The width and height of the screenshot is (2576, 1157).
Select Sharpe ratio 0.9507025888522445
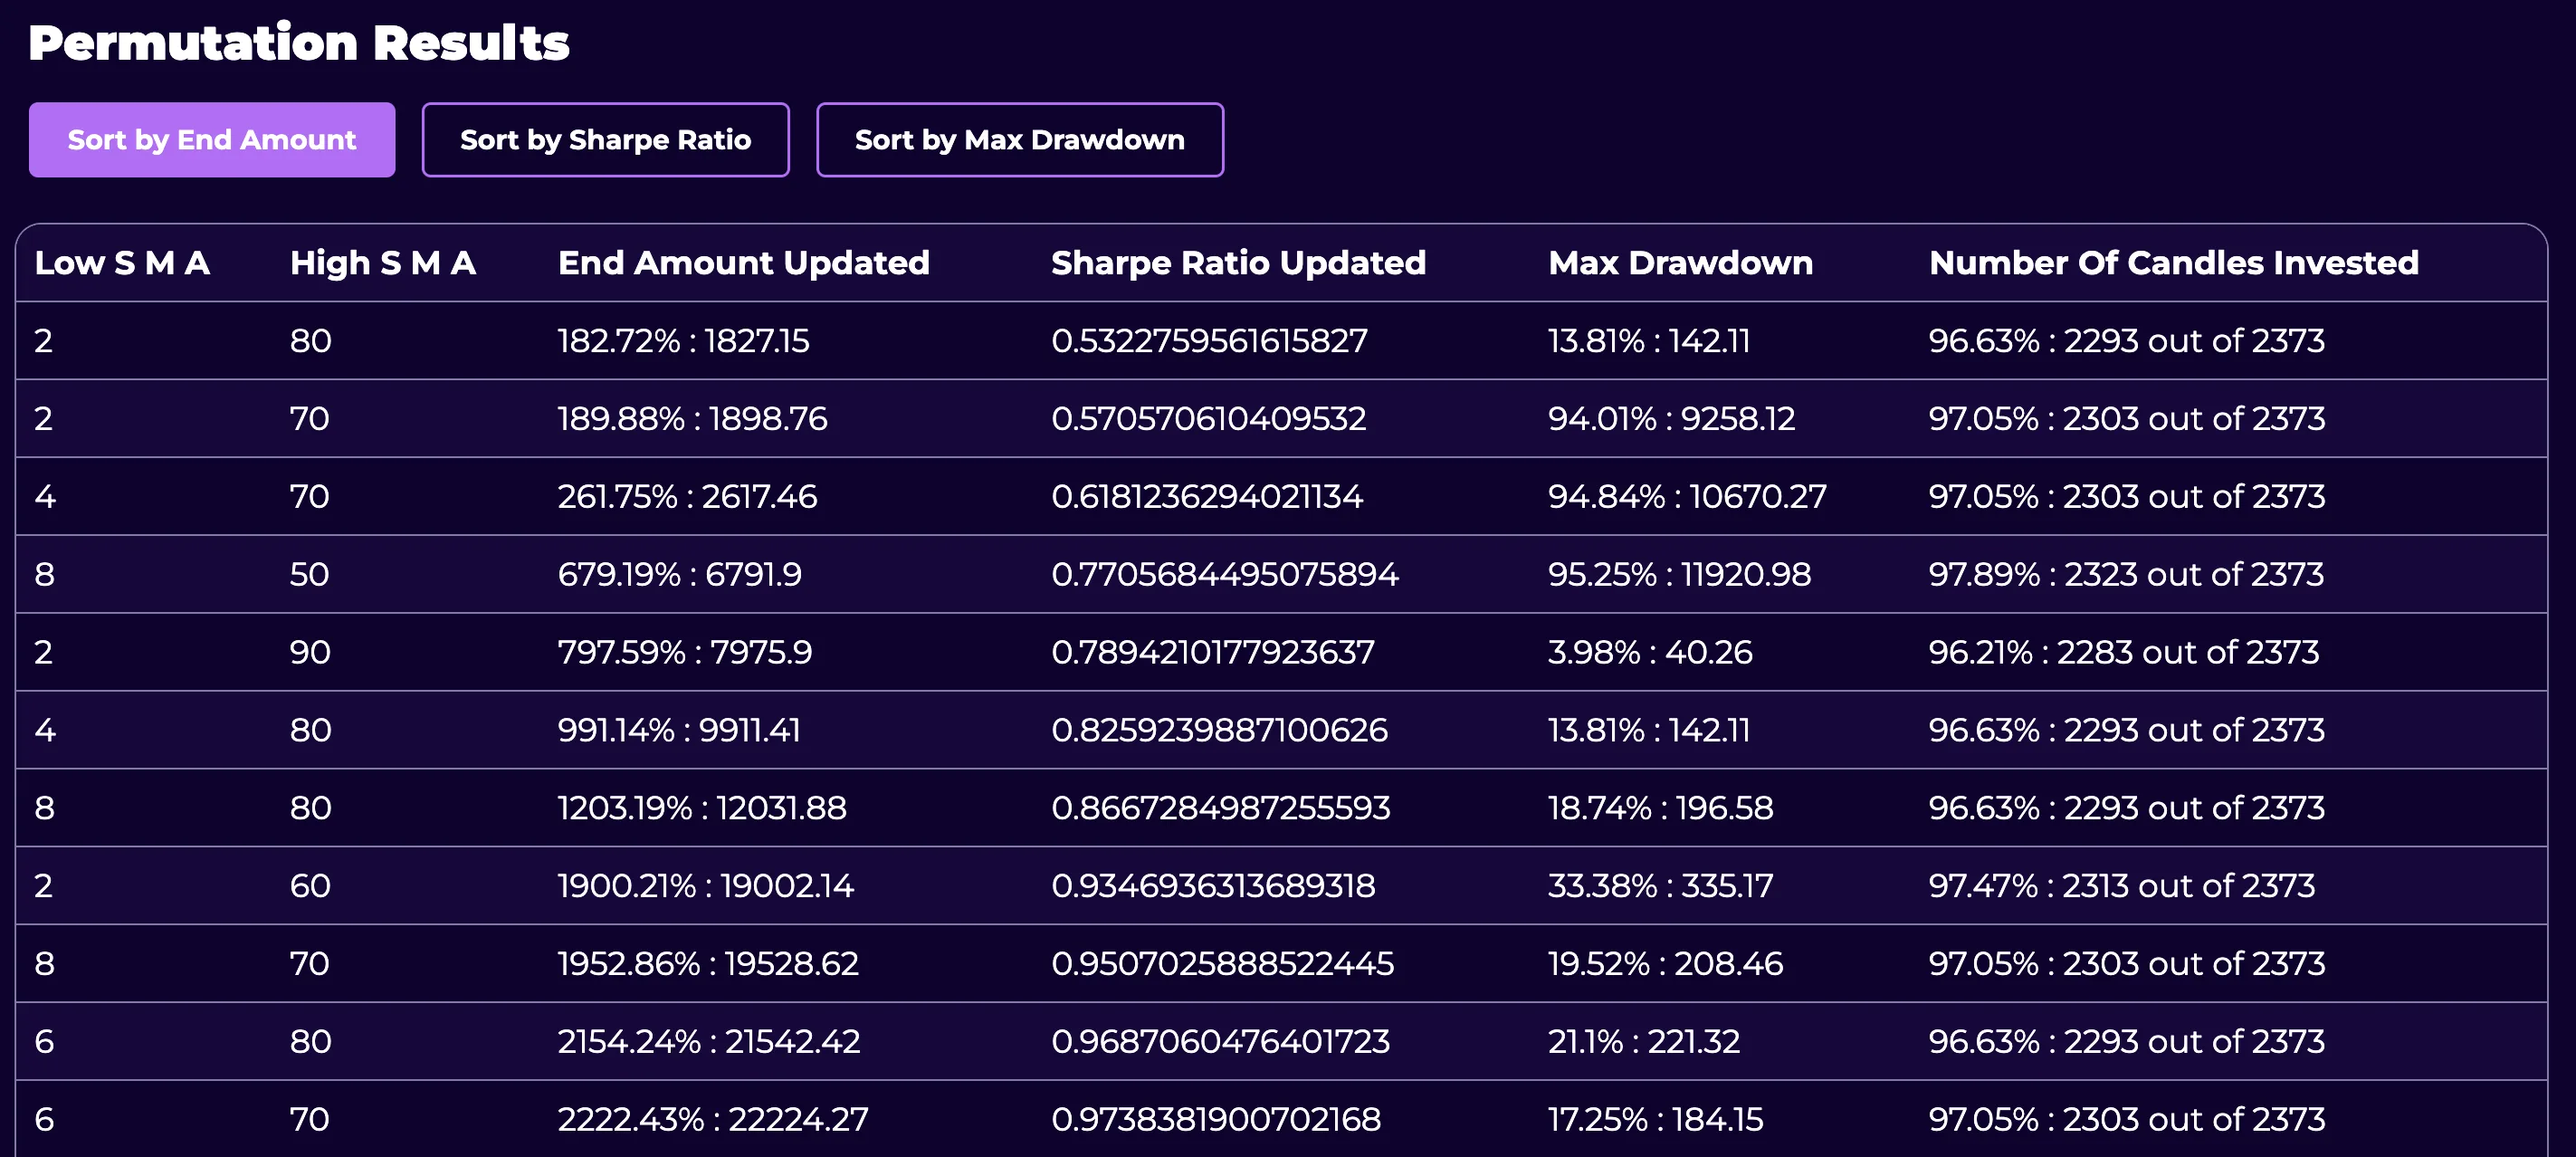coord(1222,965)
